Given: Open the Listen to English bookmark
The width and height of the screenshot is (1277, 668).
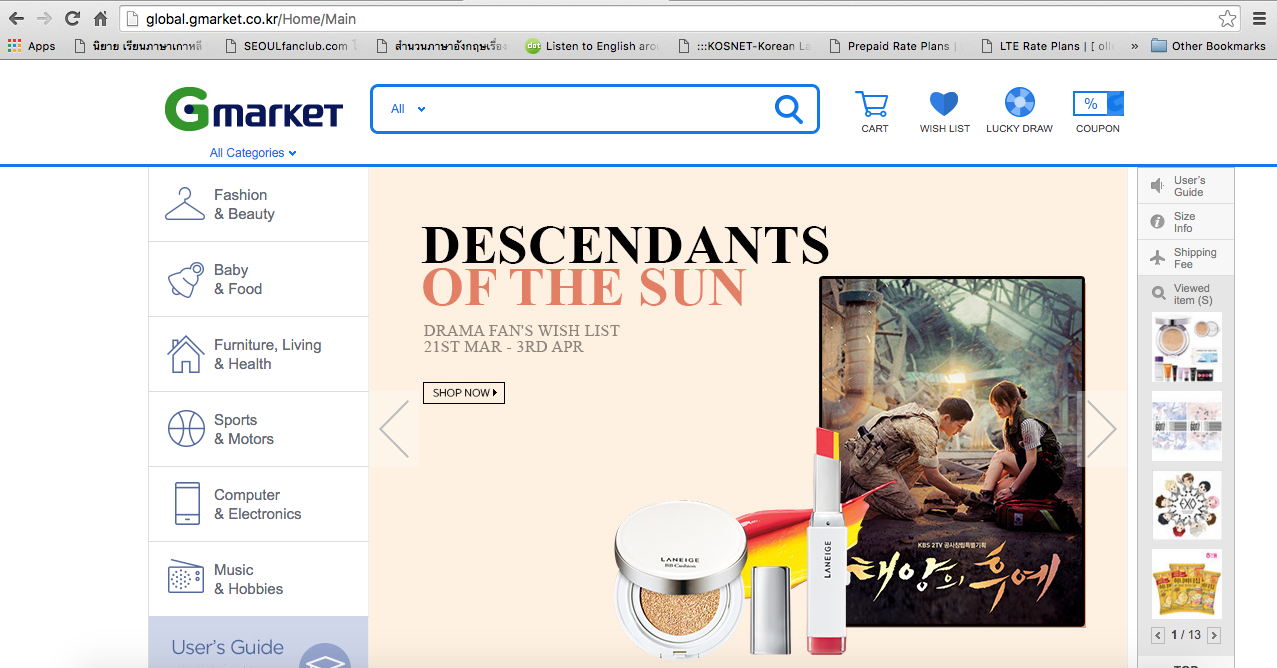Looking at the screenshot, I should pyautogui.click(x=592, y=46).
